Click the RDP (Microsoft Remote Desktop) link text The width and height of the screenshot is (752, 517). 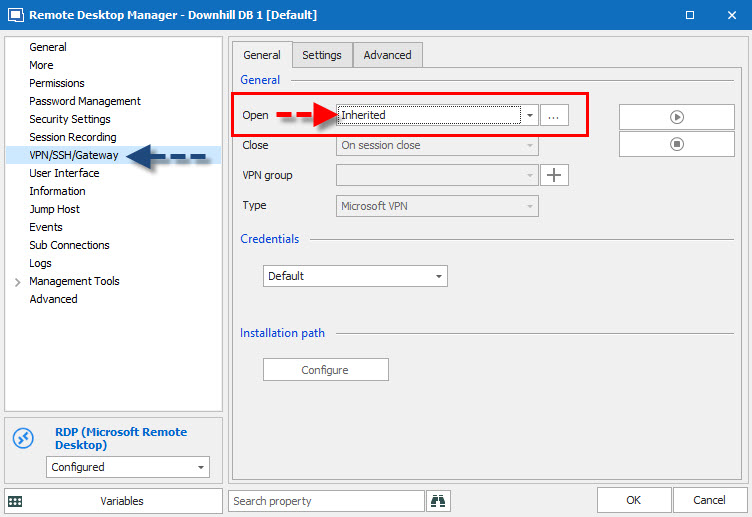[121, 438]
